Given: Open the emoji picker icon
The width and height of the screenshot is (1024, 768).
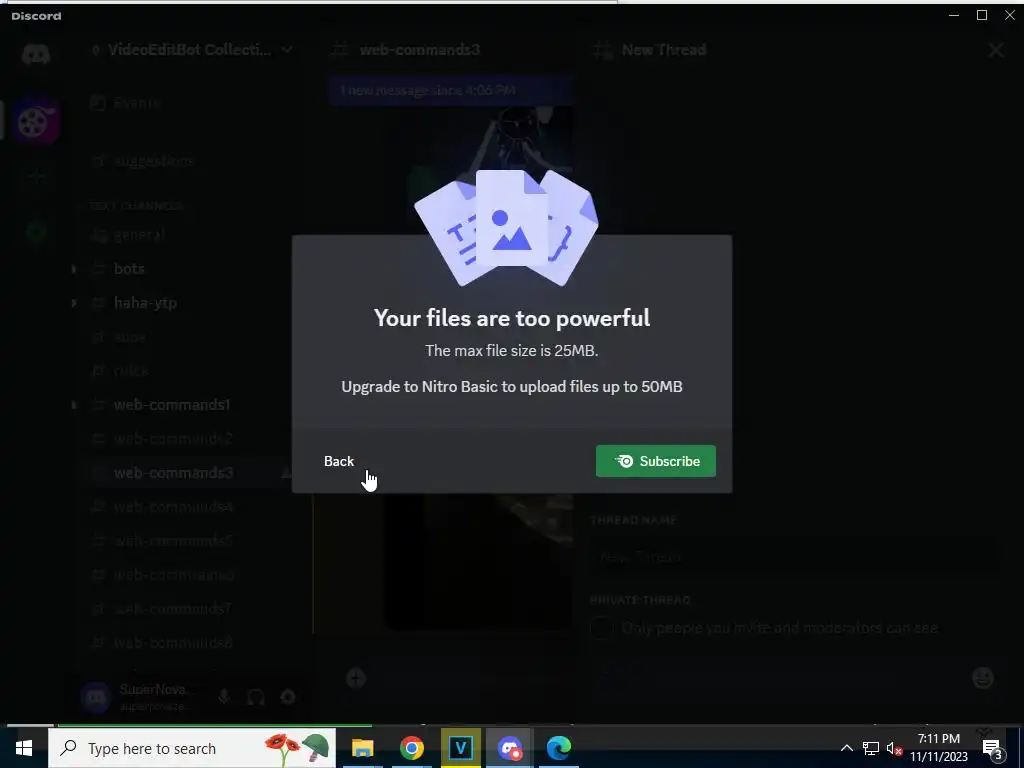Looking at the screenshot, I should pyautogui.click(x=983, y=677).
